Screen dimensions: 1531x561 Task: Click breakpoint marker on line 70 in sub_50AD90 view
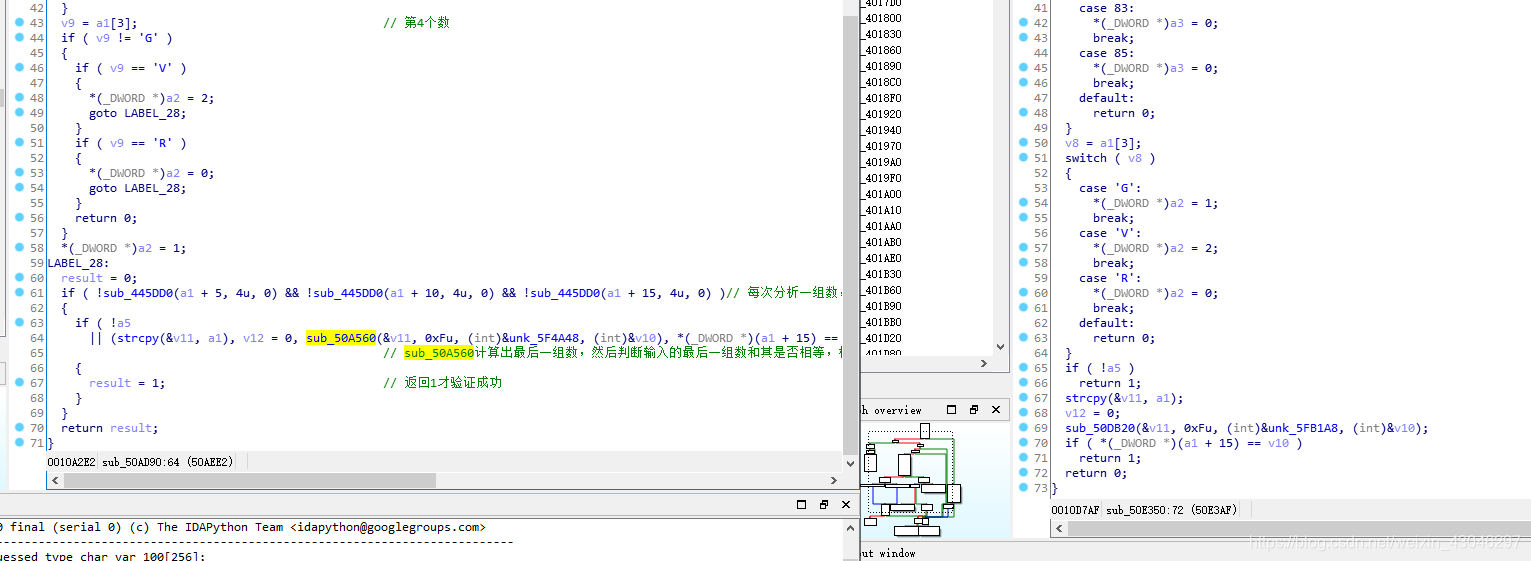(x=20, y=427)
